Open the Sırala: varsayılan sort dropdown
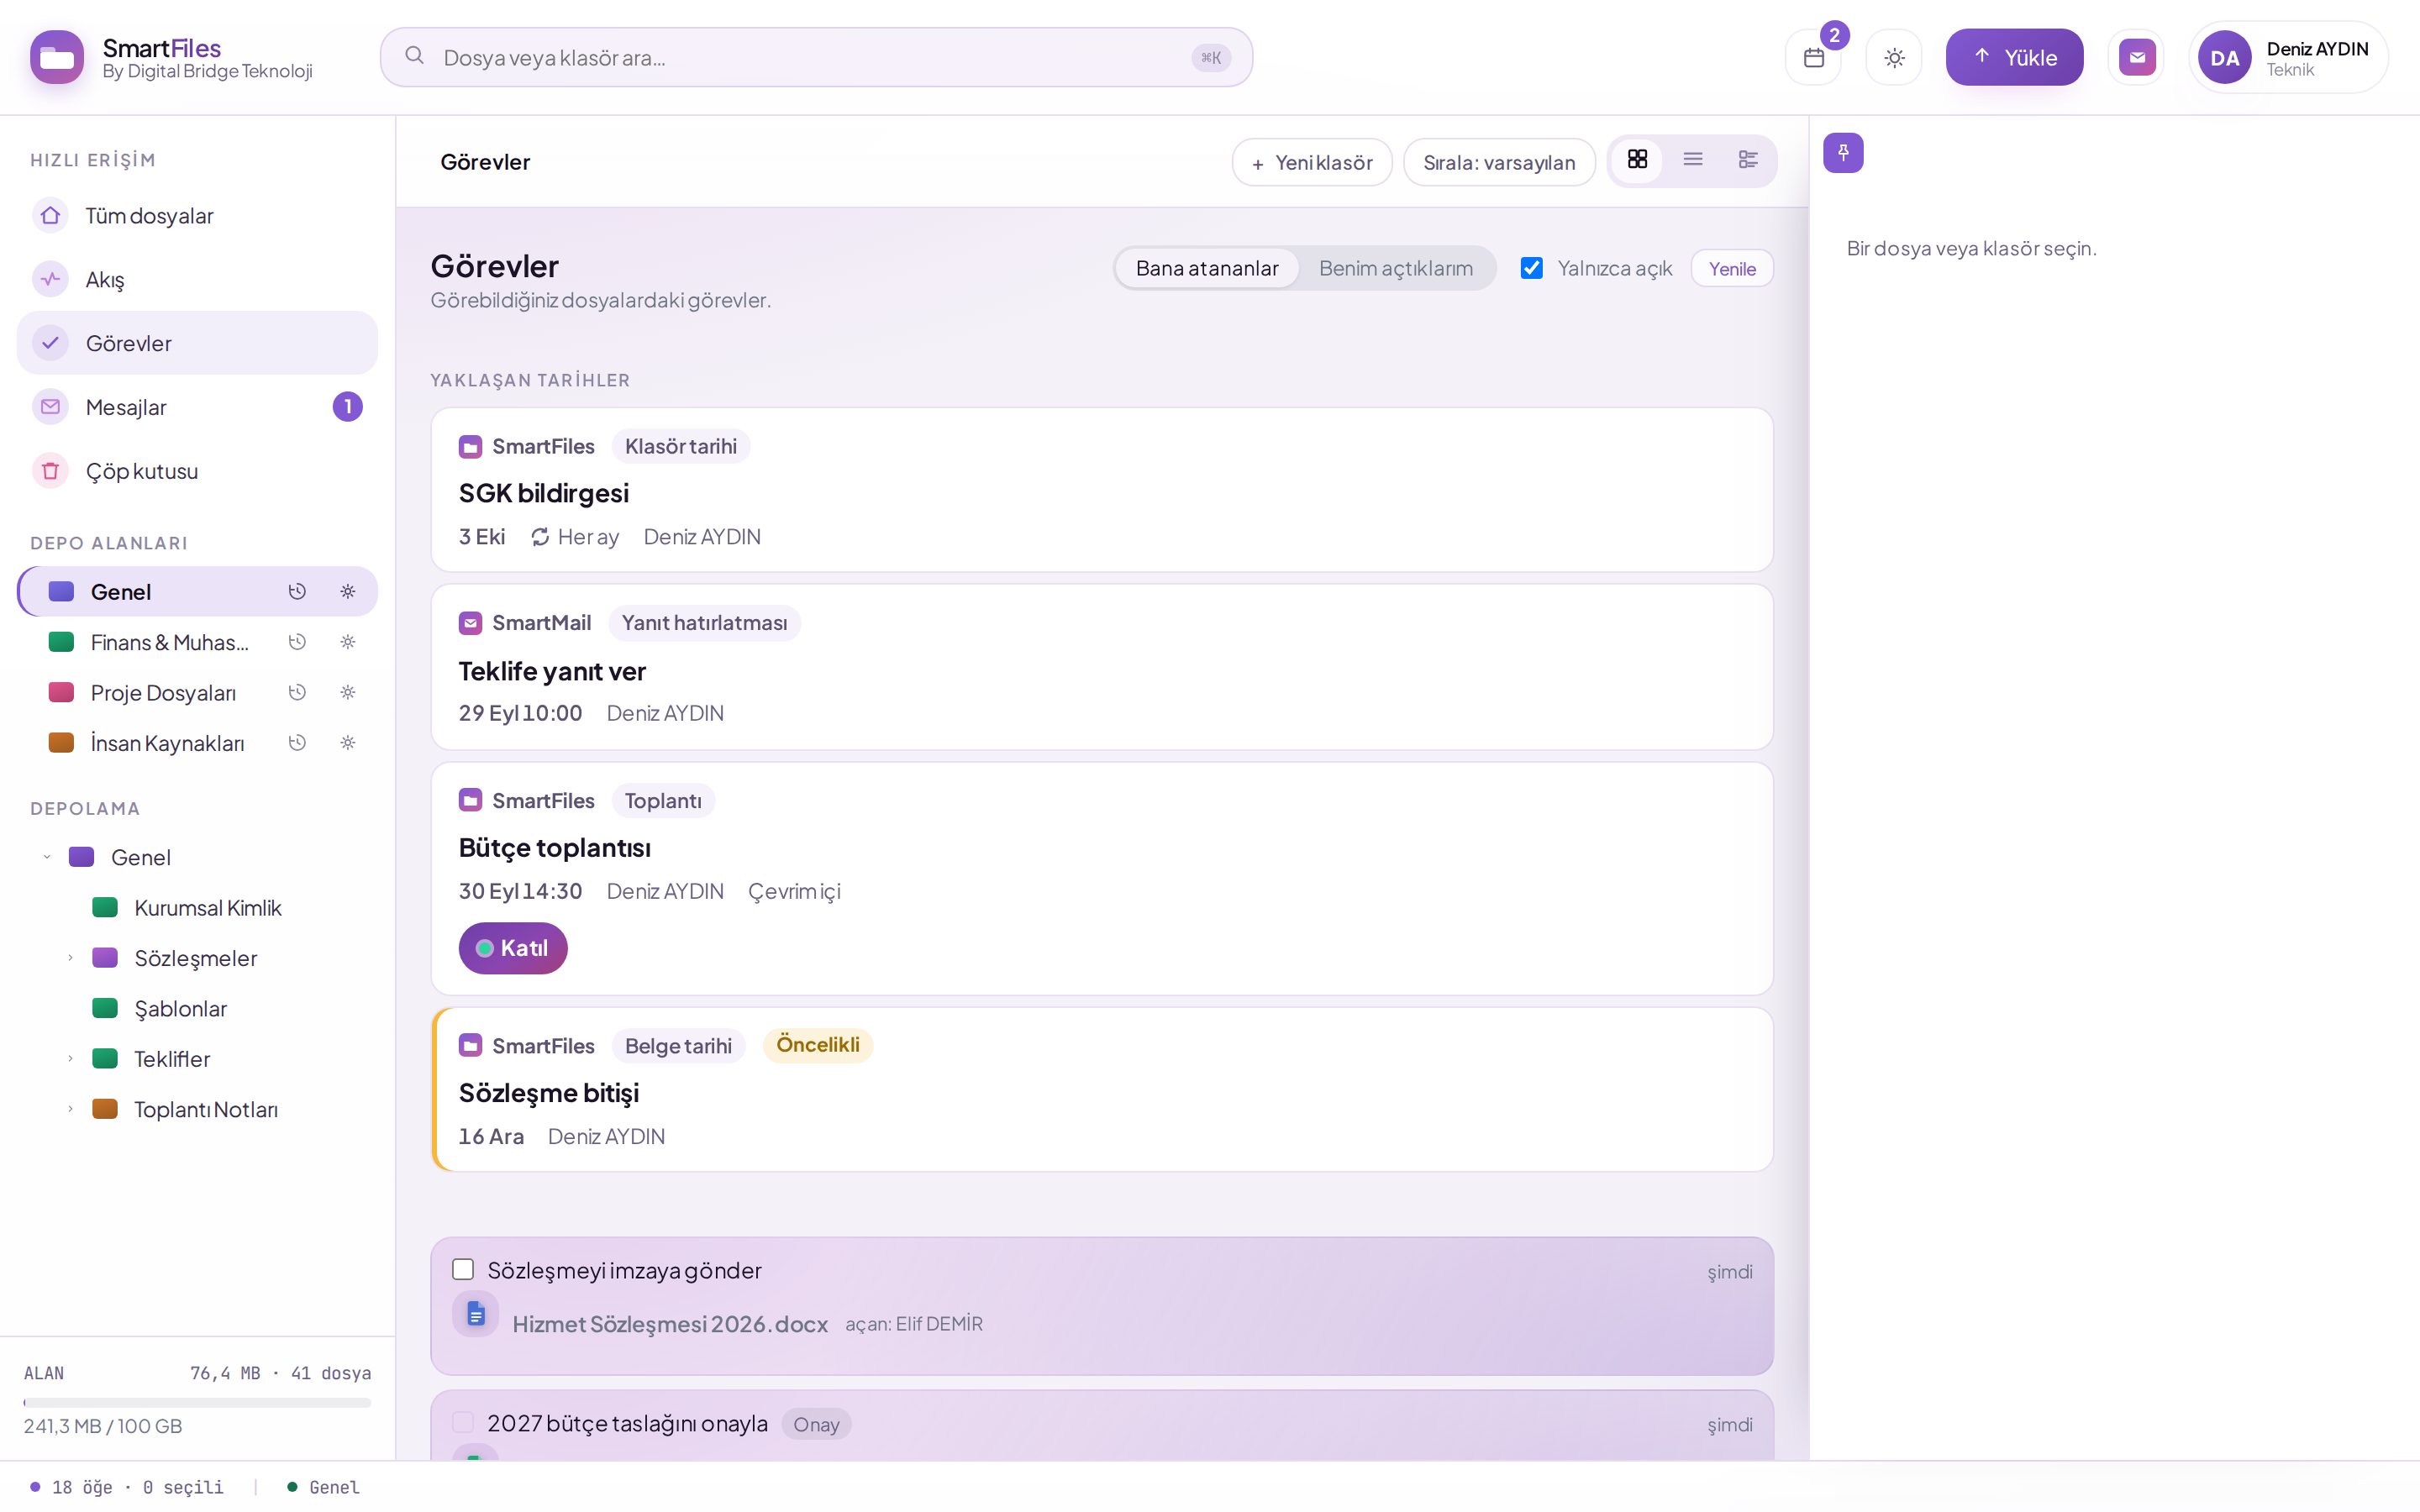The height and width of the screenshot is (1512, 2420). (1499, 162)
